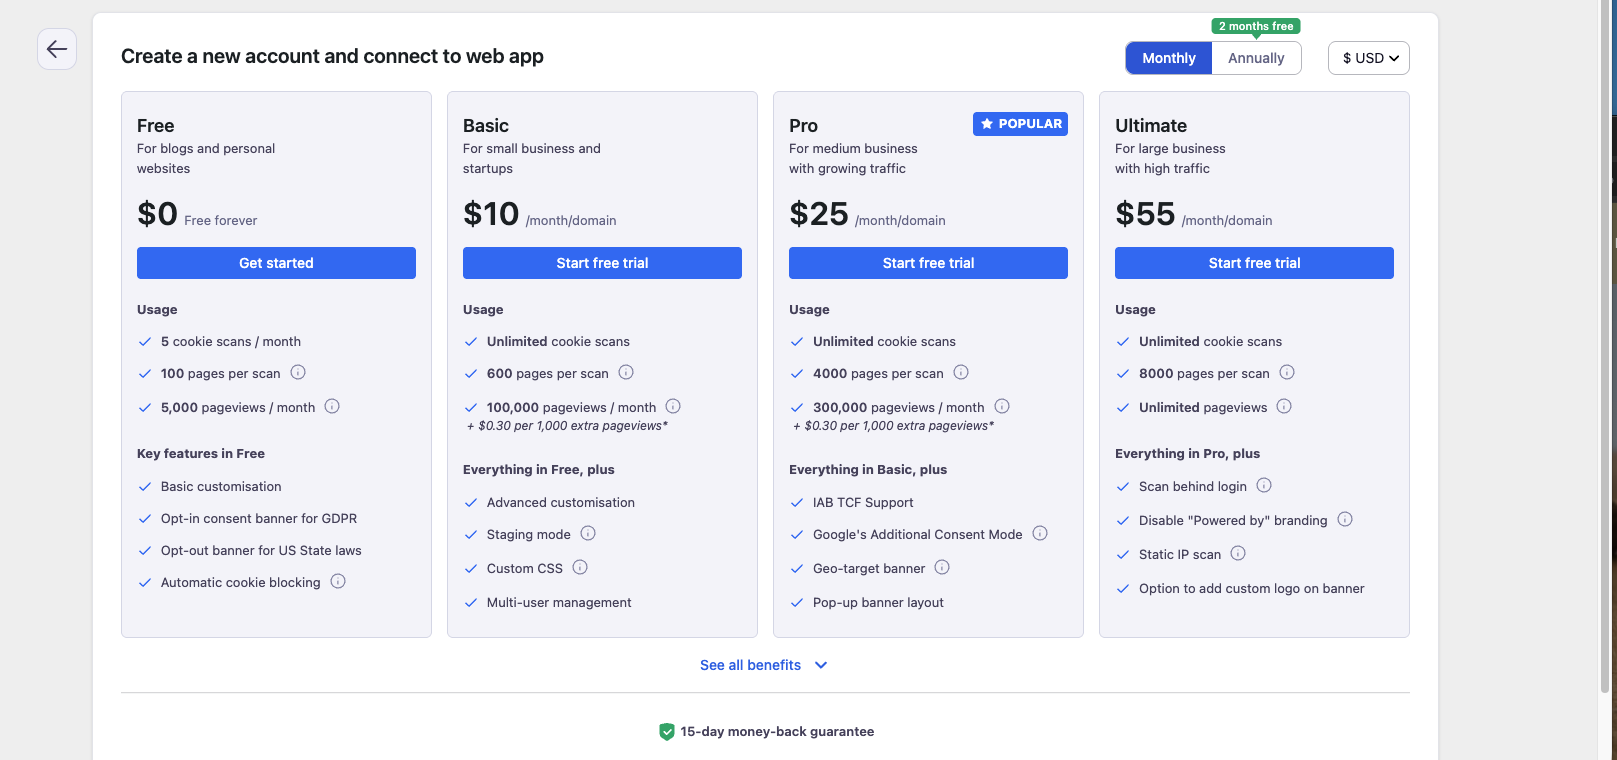Open info icon beside 8000 pages per scan
Image resolution: width=1617 pixels, height=760 pixels.
pos(1287,372)
